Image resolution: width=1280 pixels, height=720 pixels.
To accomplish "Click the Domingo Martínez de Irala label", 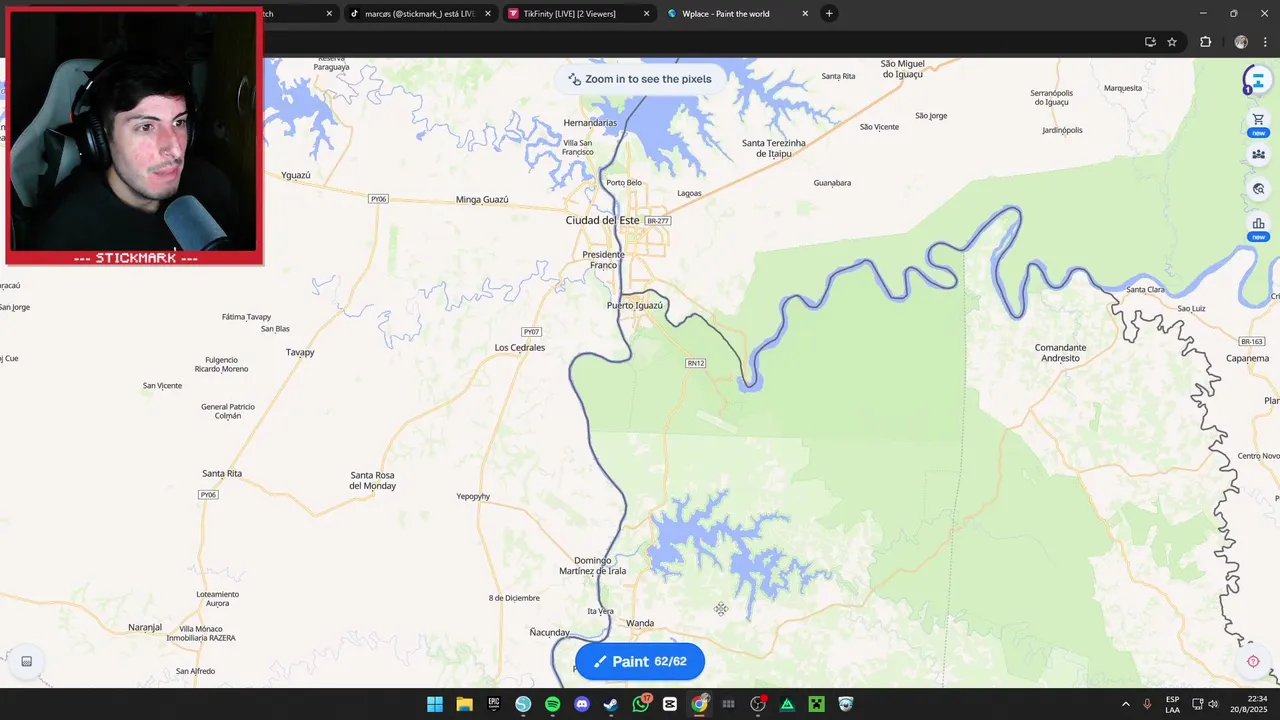I will point(592,566).
